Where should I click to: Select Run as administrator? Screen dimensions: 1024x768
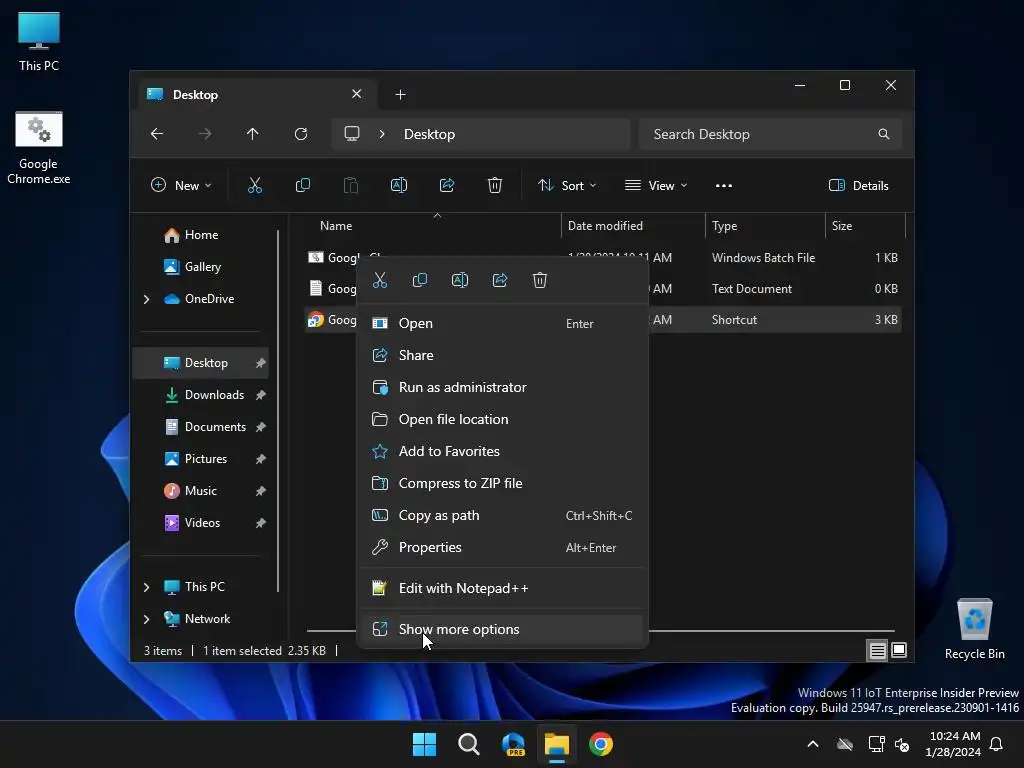(503, 387)
